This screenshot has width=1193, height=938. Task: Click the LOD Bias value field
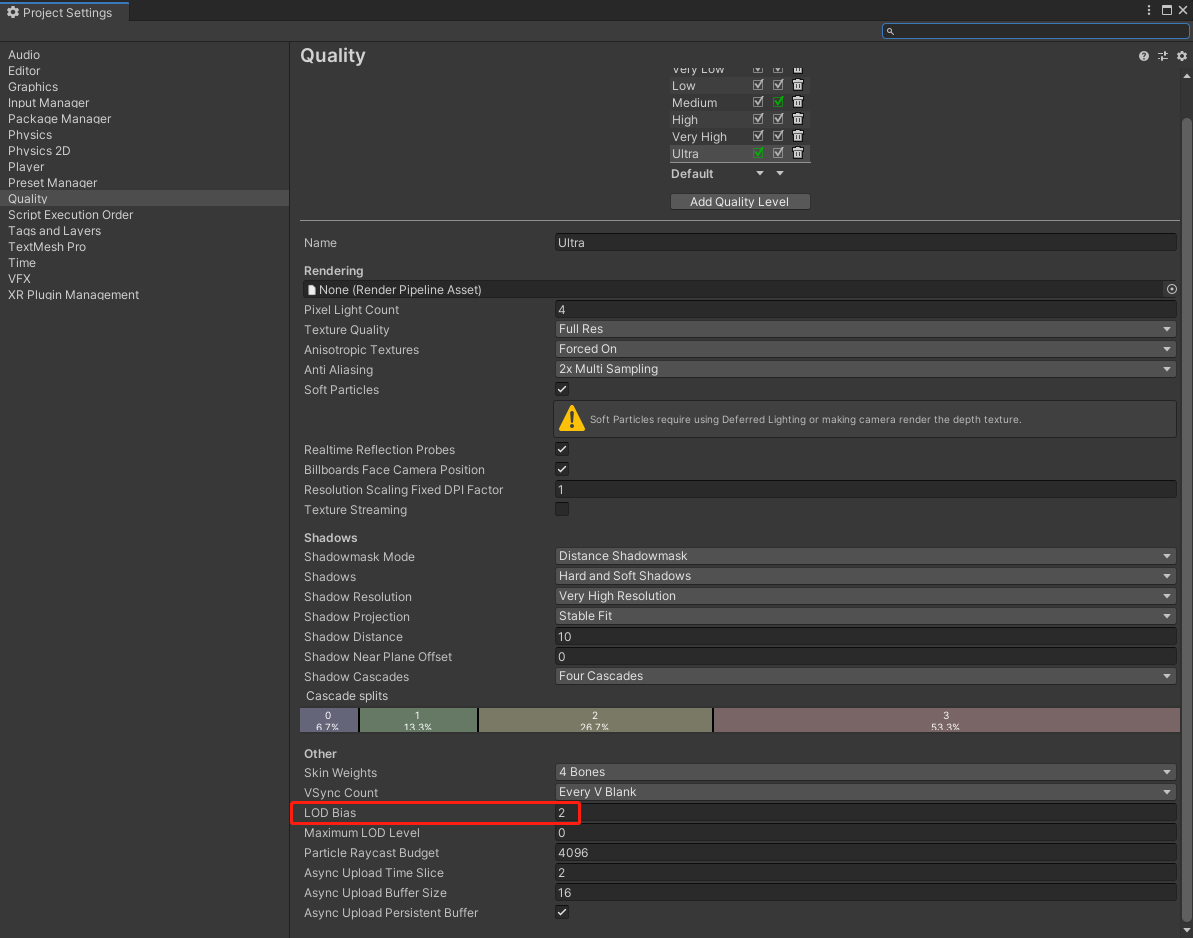(866, 812)
